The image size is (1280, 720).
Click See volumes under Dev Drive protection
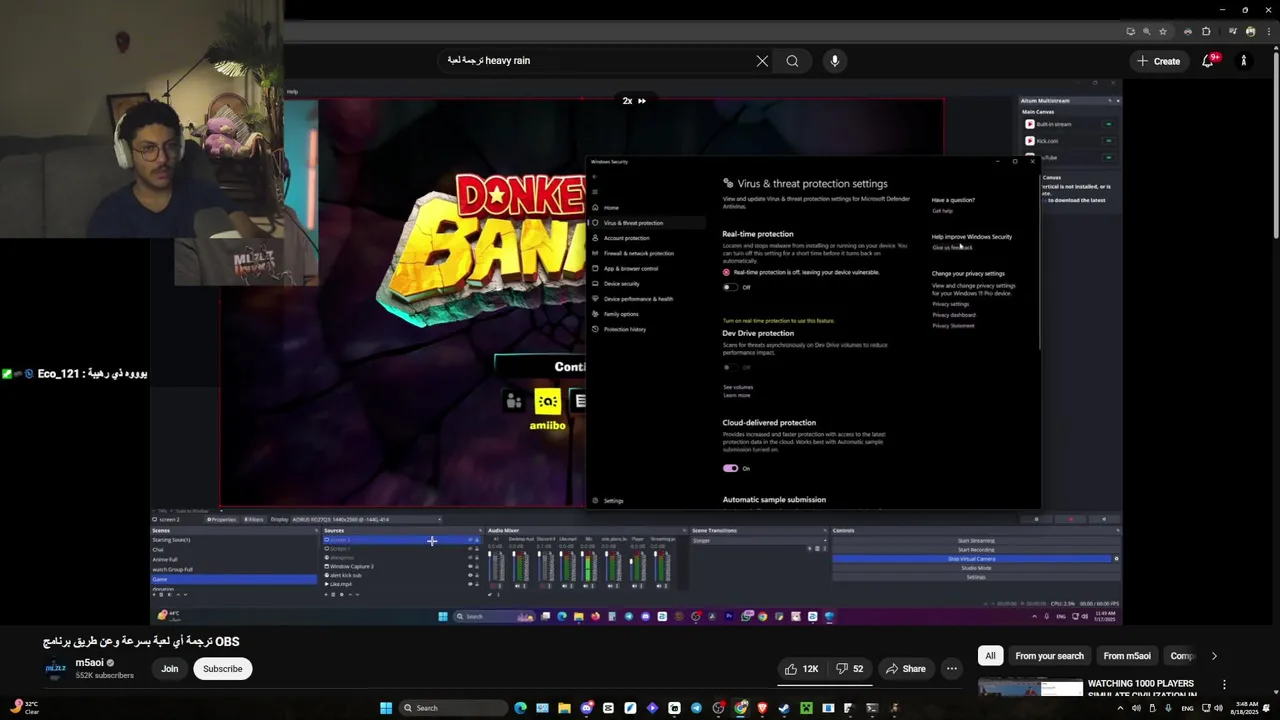738,387
